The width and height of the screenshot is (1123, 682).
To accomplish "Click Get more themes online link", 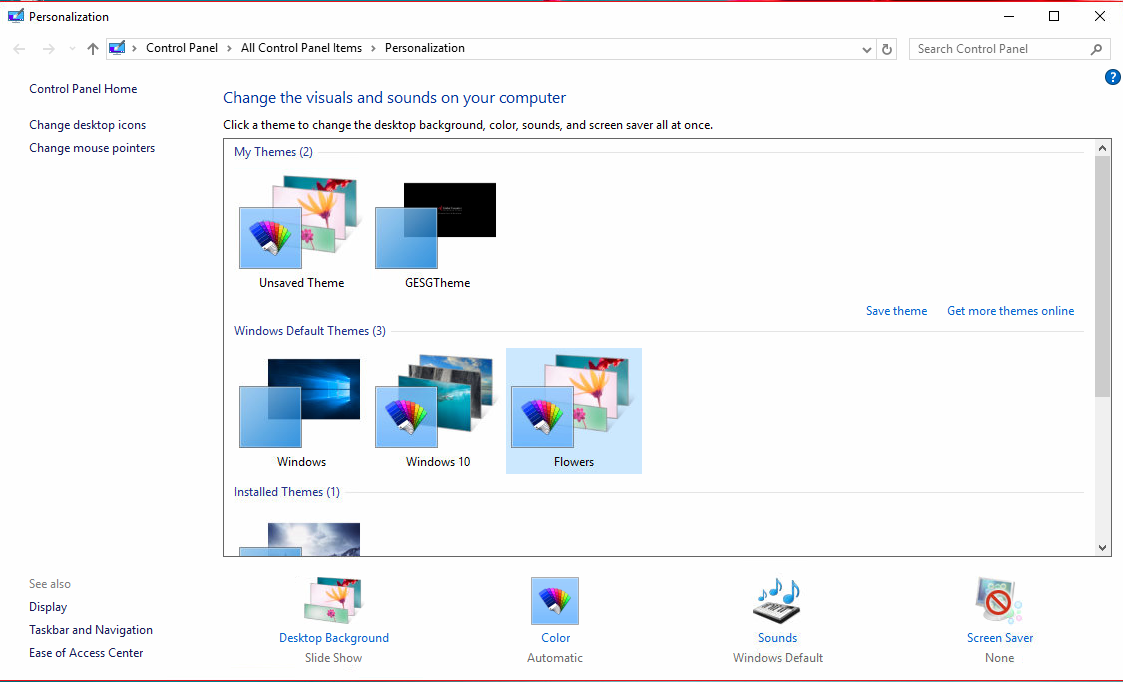I will 1011,311.
